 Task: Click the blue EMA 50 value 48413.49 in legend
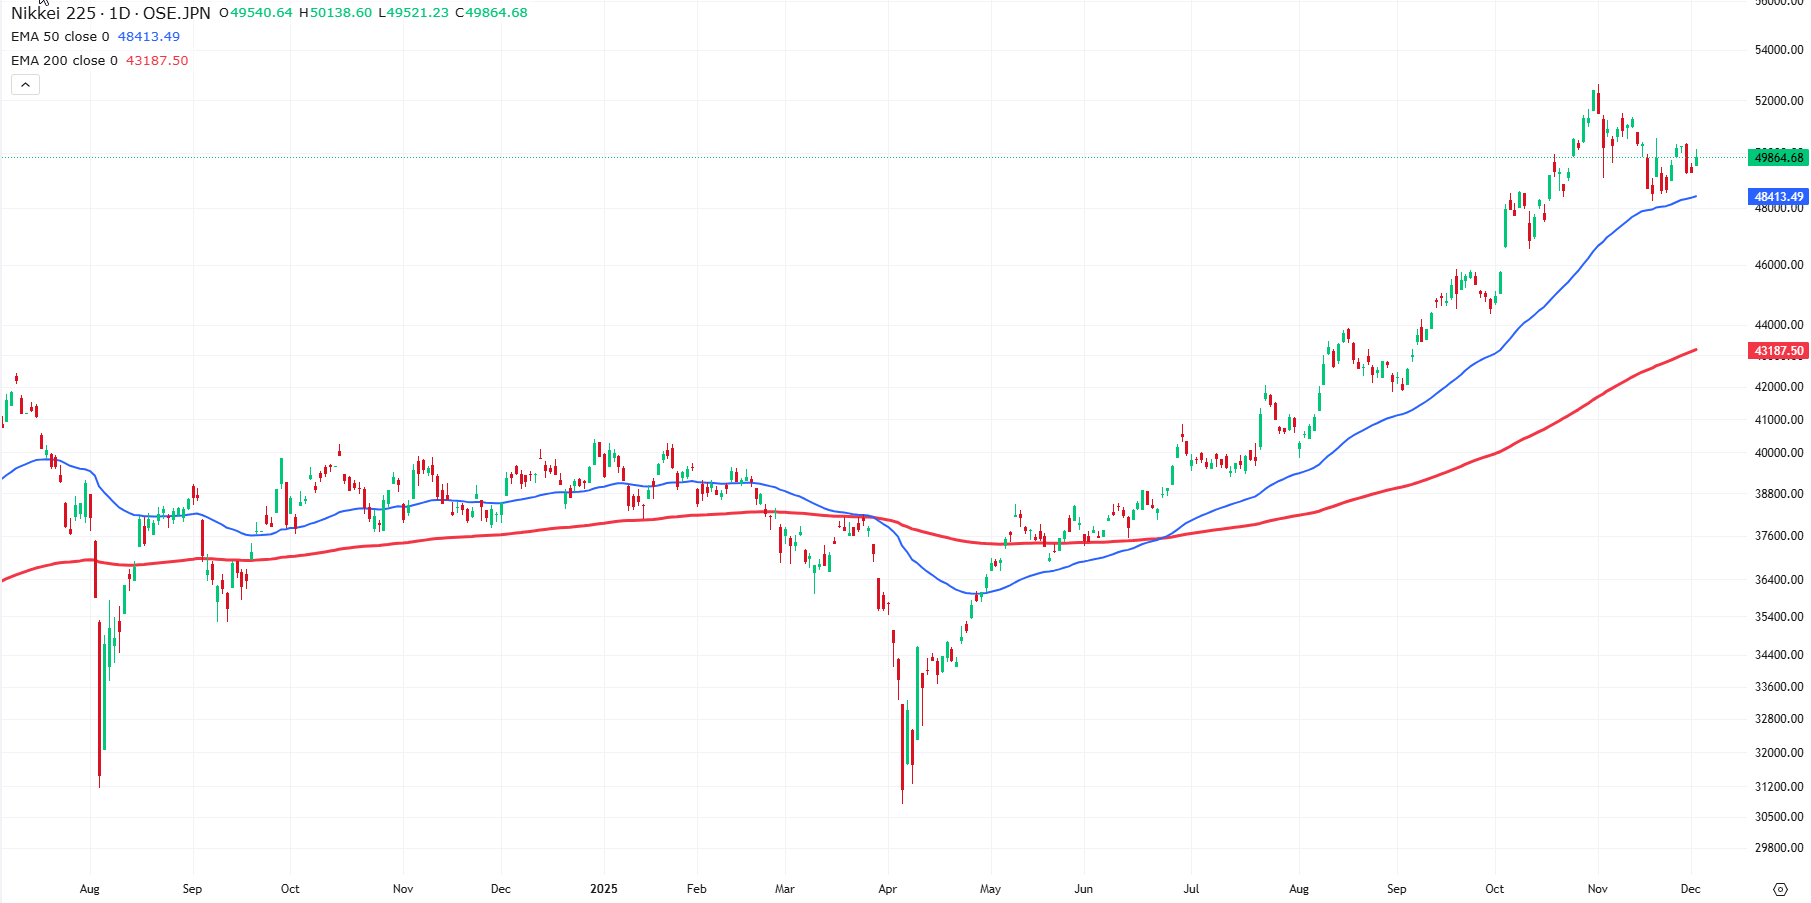click(x=149, y=37)
